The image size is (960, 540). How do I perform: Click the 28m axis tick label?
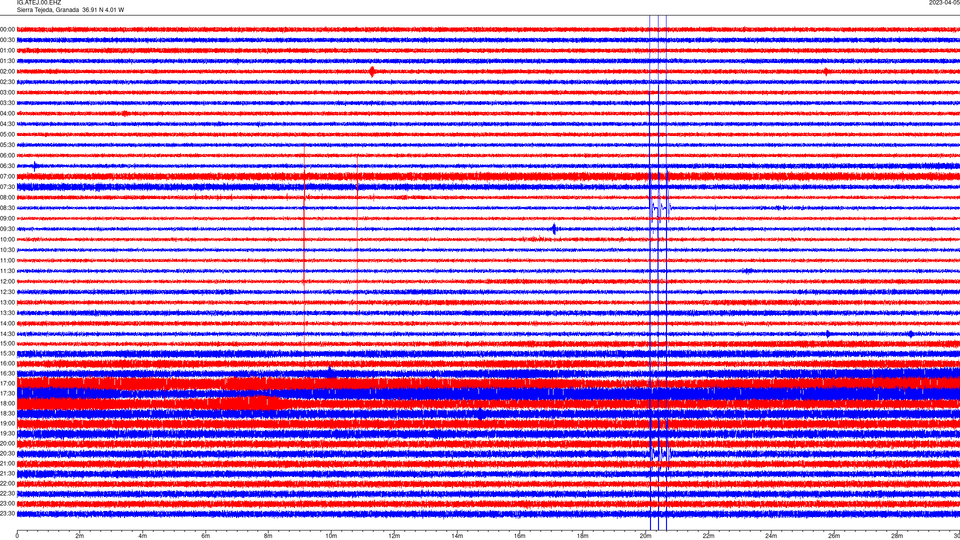896,536
